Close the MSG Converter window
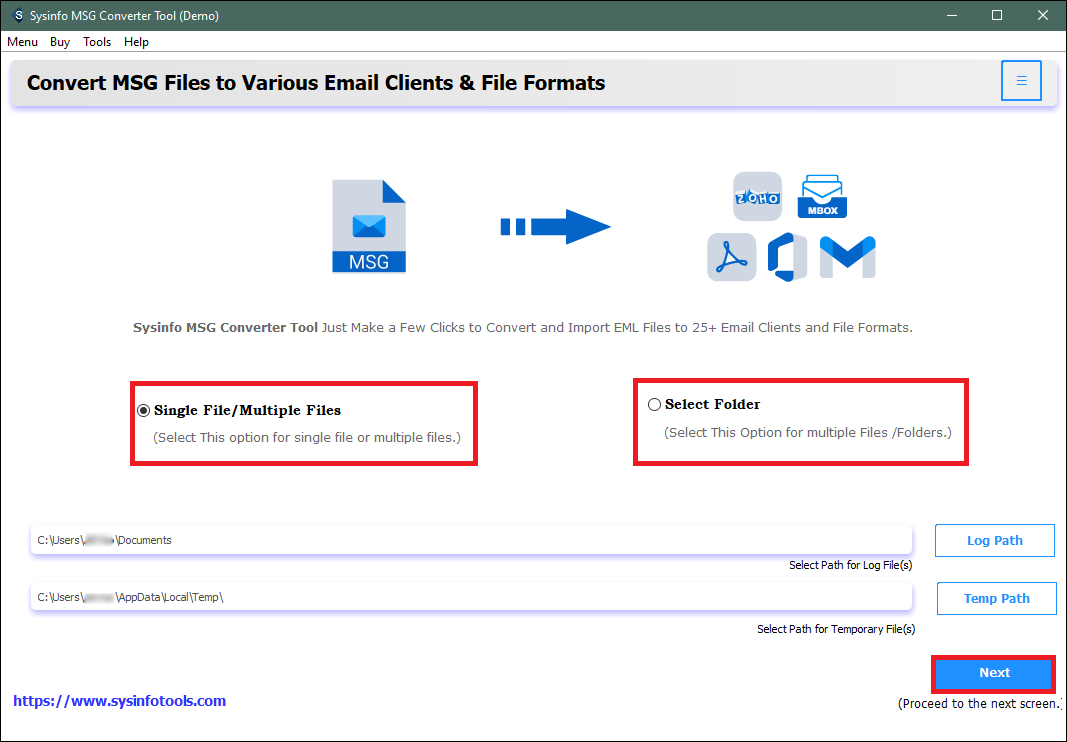The image size is (1067, 742). (1043, 15)
